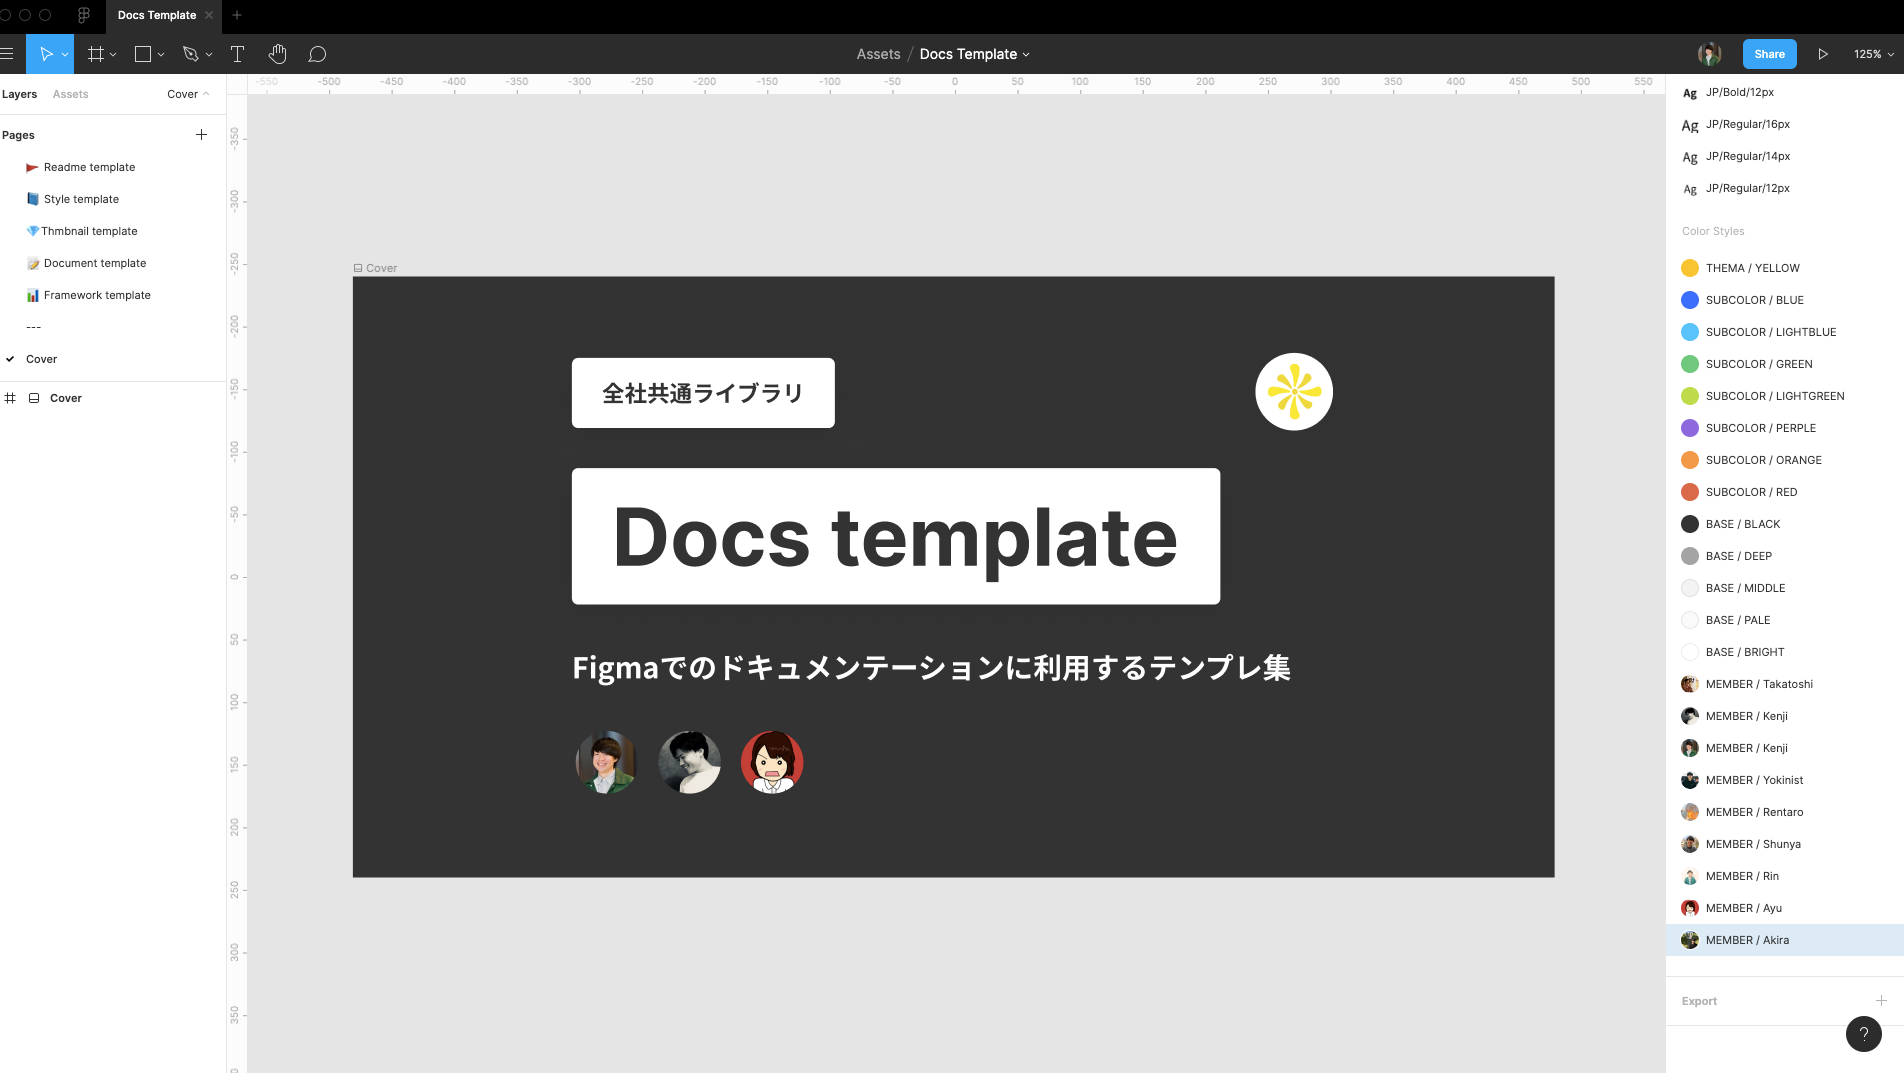Open the main hamburger menu

[7, 54]
